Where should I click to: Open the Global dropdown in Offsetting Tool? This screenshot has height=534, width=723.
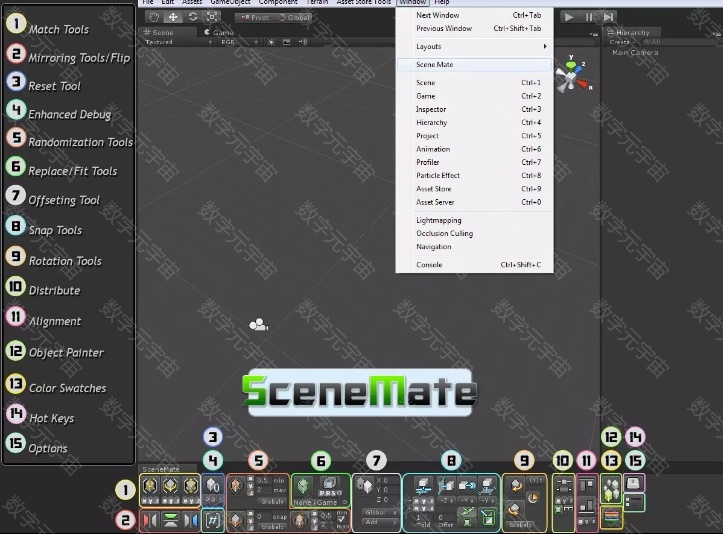pyautogui.click(x=381, y=512)
